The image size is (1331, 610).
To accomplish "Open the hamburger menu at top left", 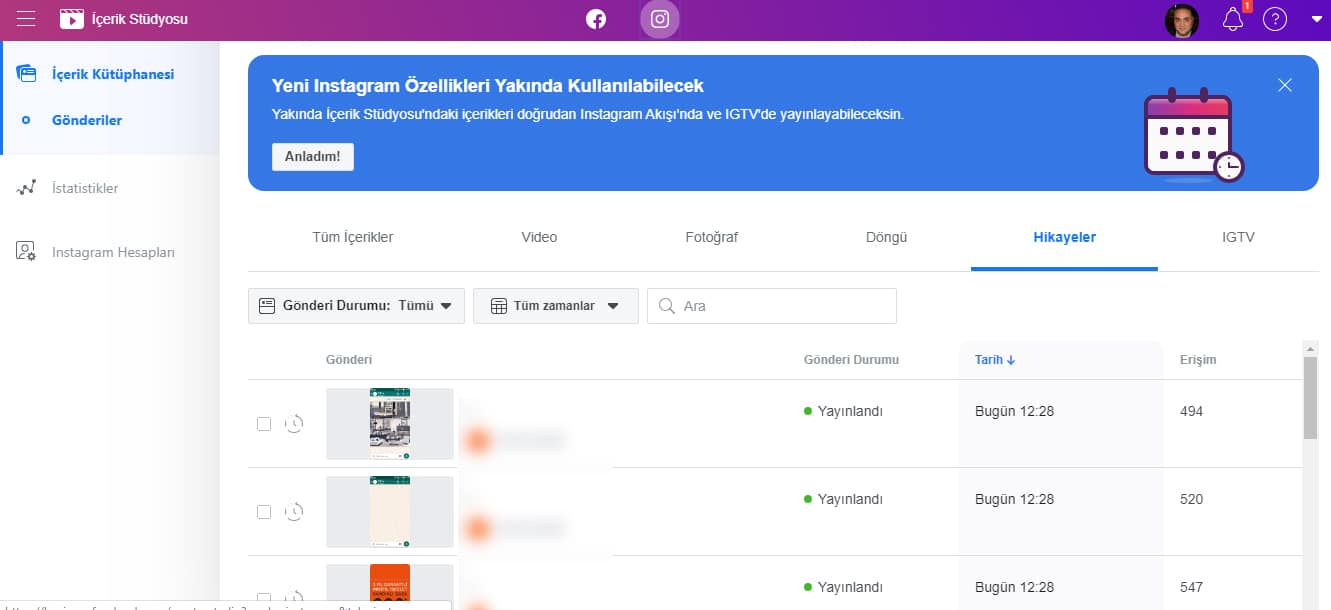I will click(26, 19).
